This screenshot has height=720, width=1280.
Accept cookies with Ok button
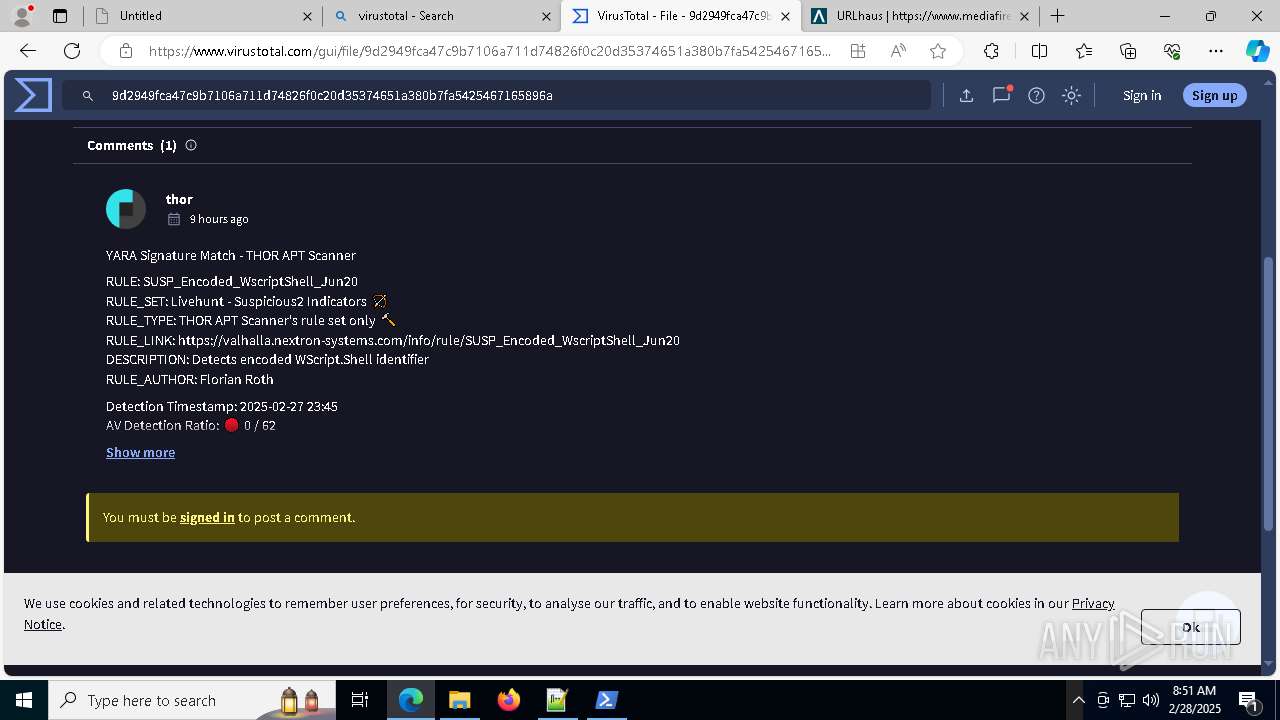pyautogui.click(x=1190, y=627)
